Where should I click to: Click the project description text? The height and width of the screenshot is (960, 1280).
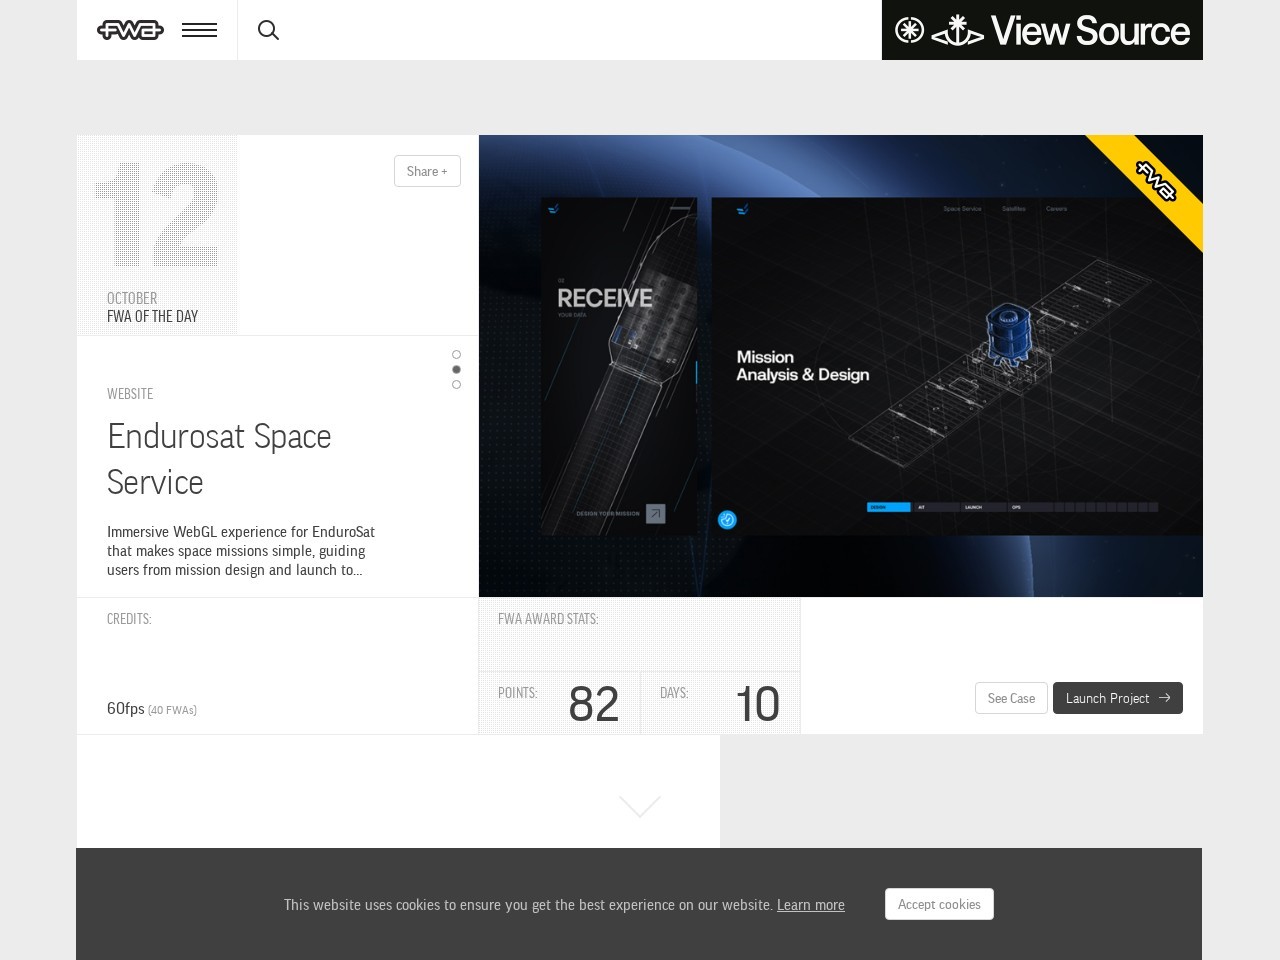pyautogui.click(x=241, y=551)
